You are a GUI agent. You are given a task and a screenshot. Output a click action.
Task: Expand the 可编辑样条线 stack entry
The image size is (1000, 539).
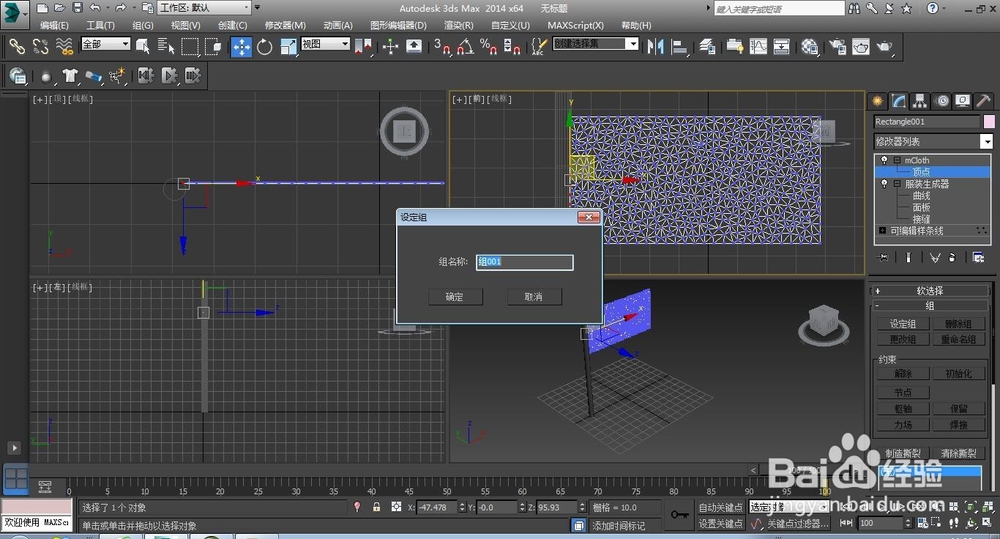pos(883,230)
